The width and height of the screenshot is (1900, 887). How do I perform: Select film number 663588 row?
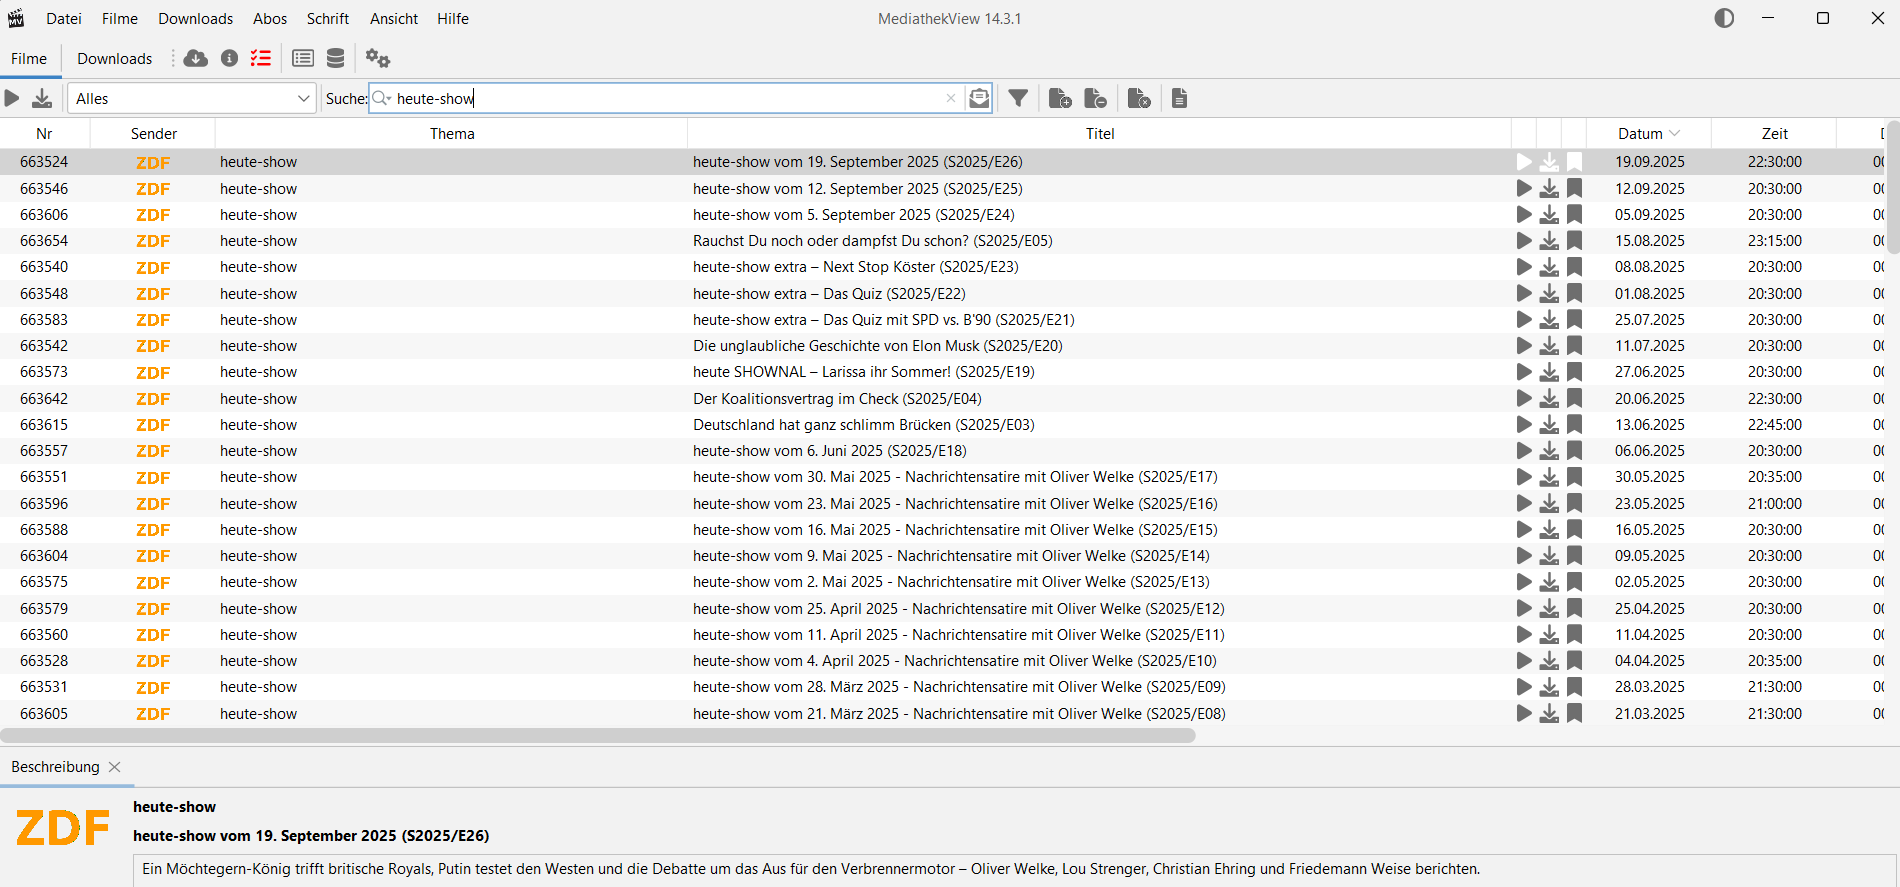pyautogui.click(x=942, y=530)
